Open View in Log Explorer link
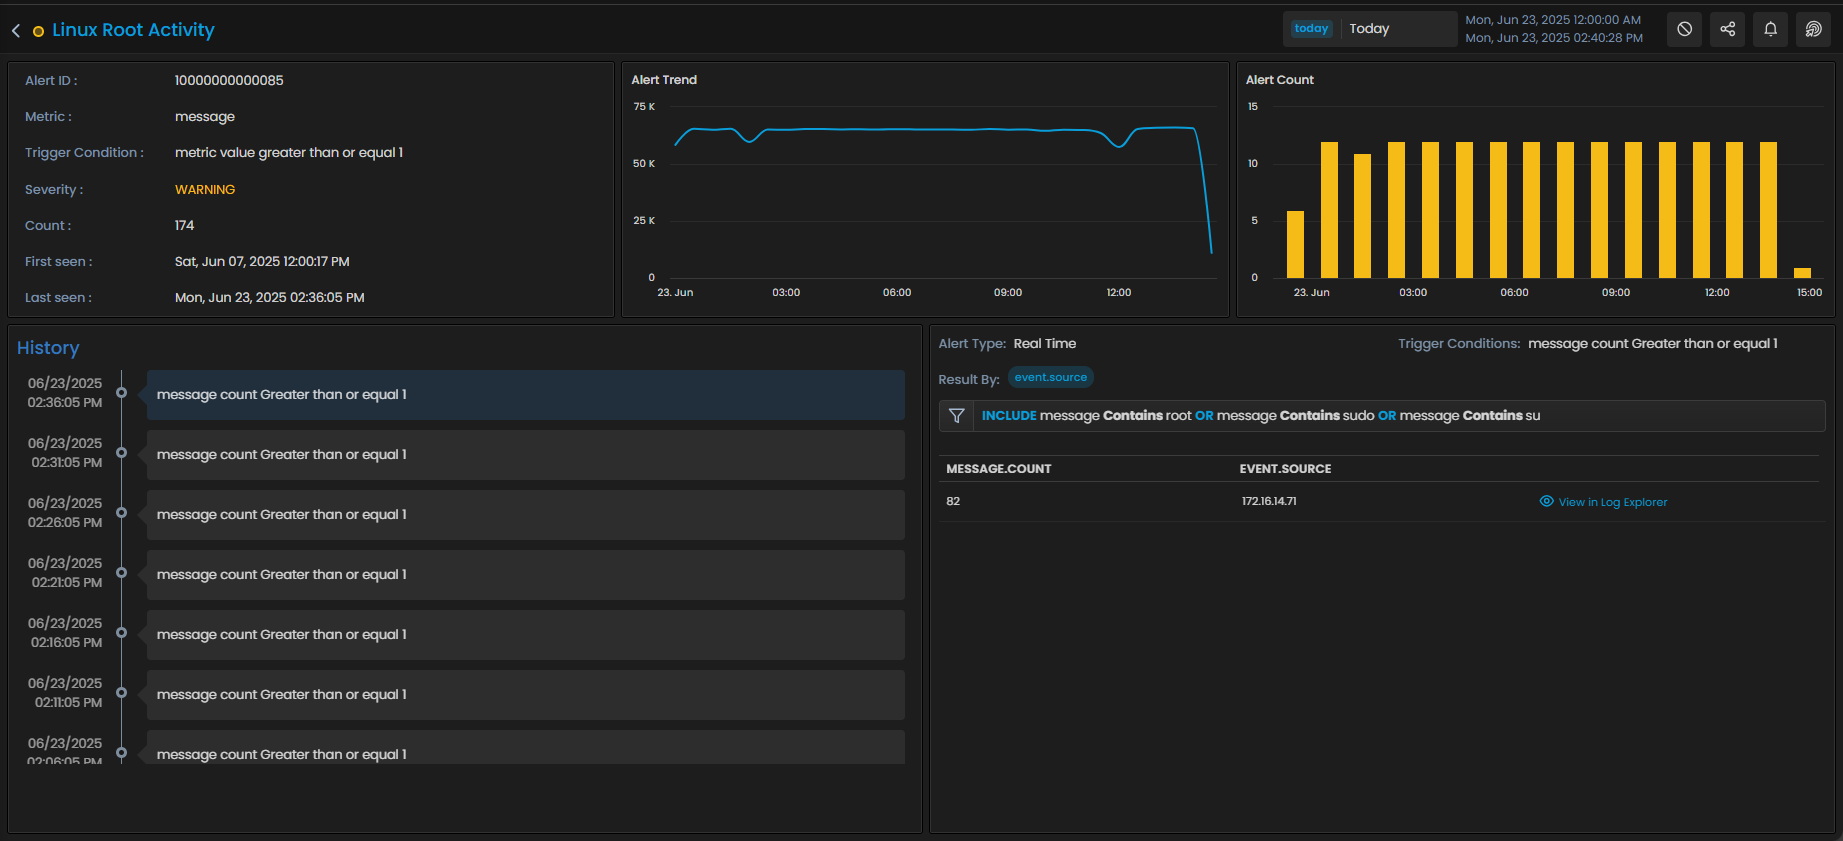Image resolution: width=1843 pixels, height=841 pixels. tap(1612, 502)
